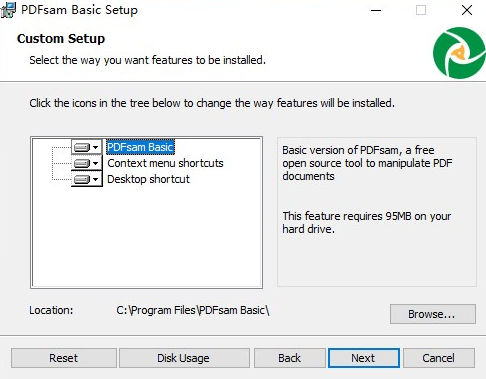Click the installer icon in the title bar

pyautogui.click(x=8, y=10)
